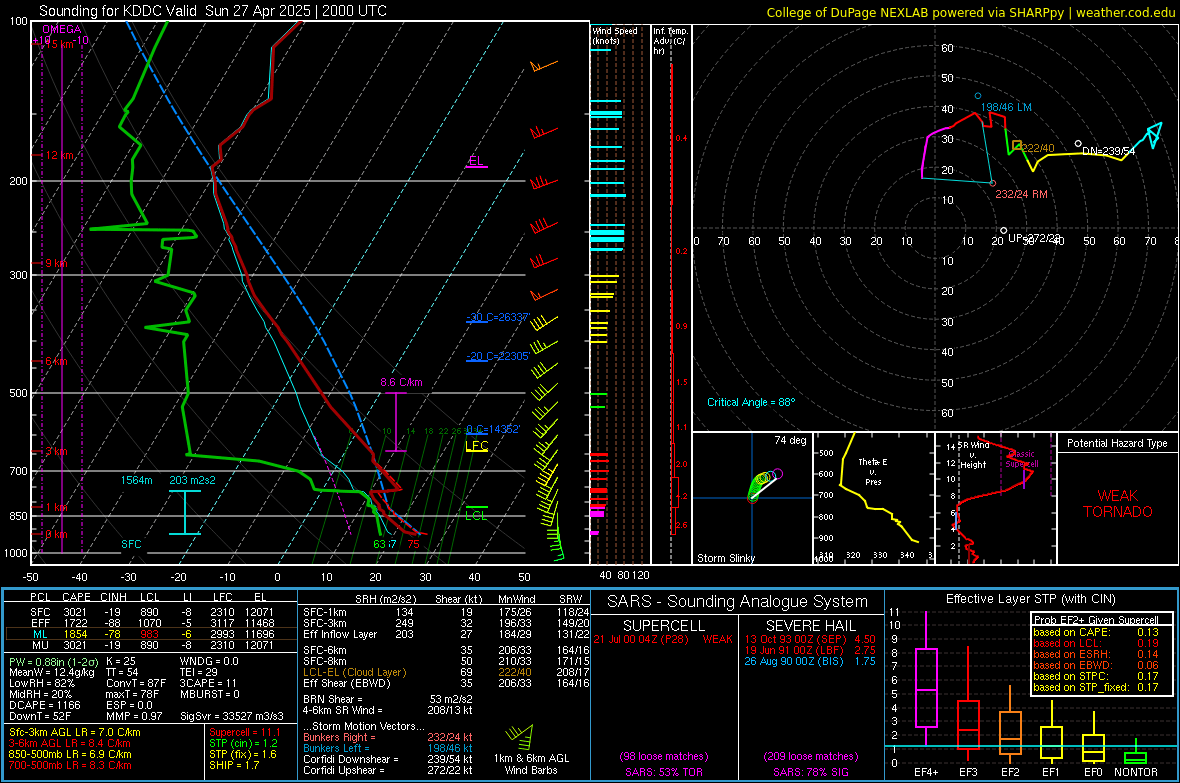Viewport: 1180px width, 783px height.
Task: Select the MU parcel row in table
Action: (151, 645)
